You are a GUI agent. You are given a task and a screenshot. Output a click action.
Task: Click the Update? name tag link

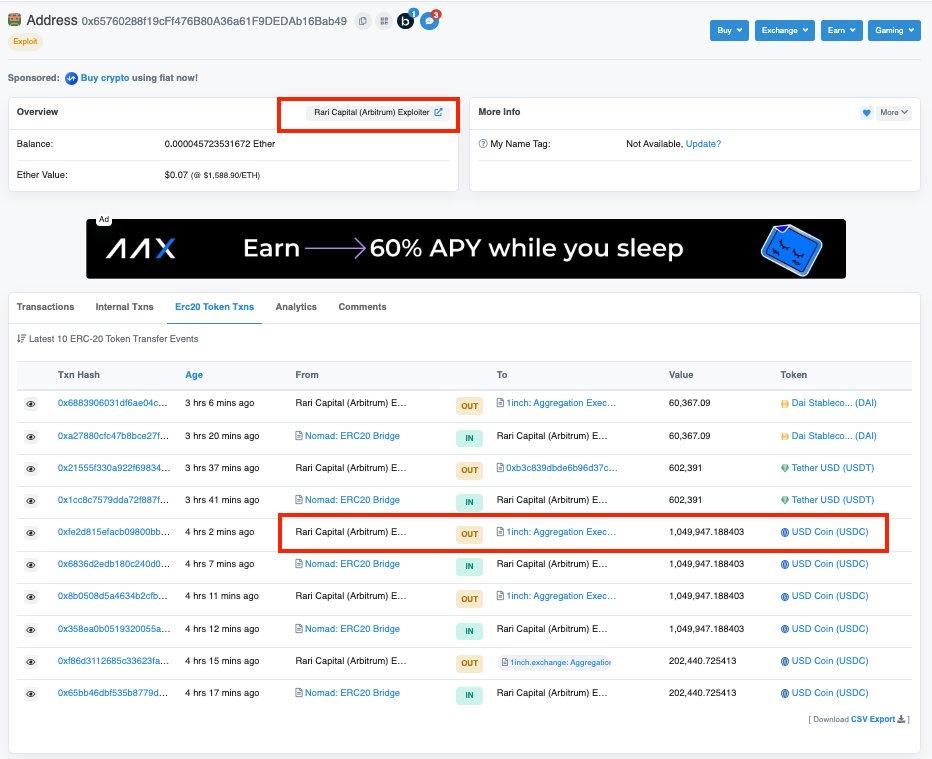point(703,144)
